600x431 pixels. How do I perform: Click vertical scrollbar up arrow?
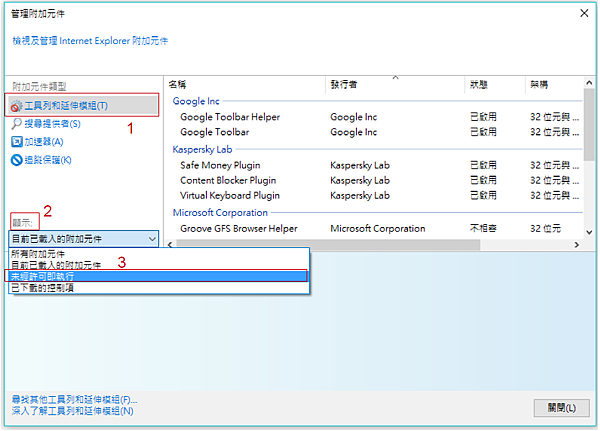point(589,83)
